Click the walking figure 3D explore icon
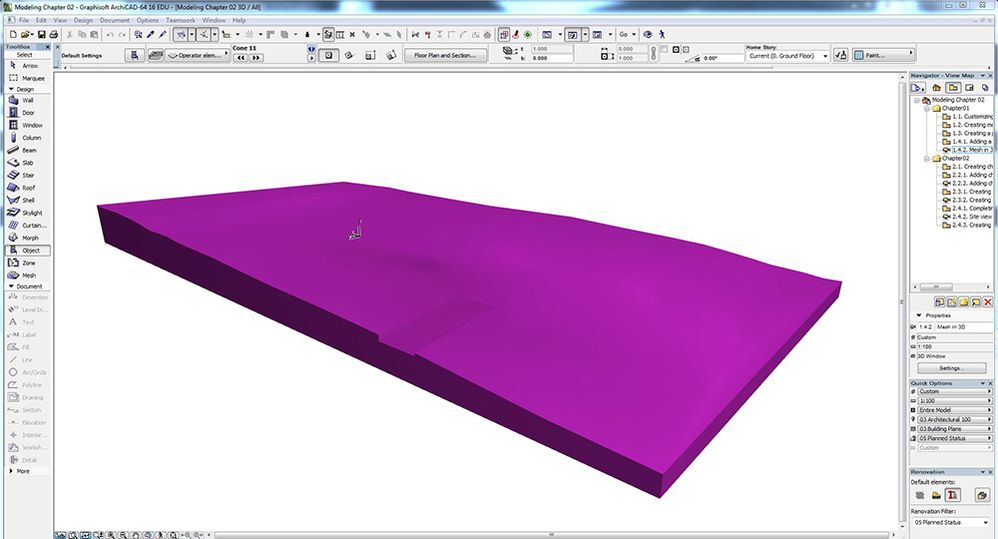Viewport: 998px width, 539px height. coord(662,34)
